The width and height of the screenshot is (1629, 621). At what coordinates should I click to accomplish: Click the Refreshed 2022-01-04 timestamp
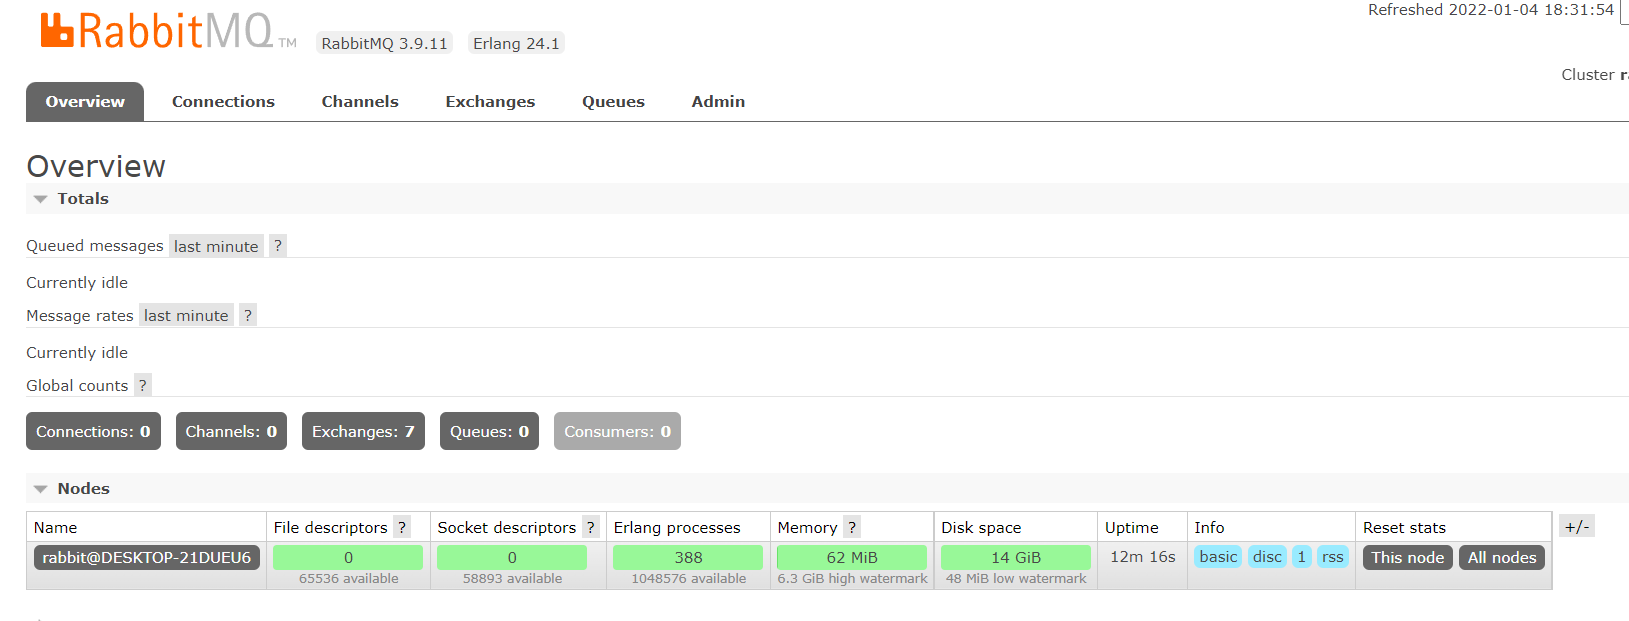pyautogui.click(x=1491, y=10)
